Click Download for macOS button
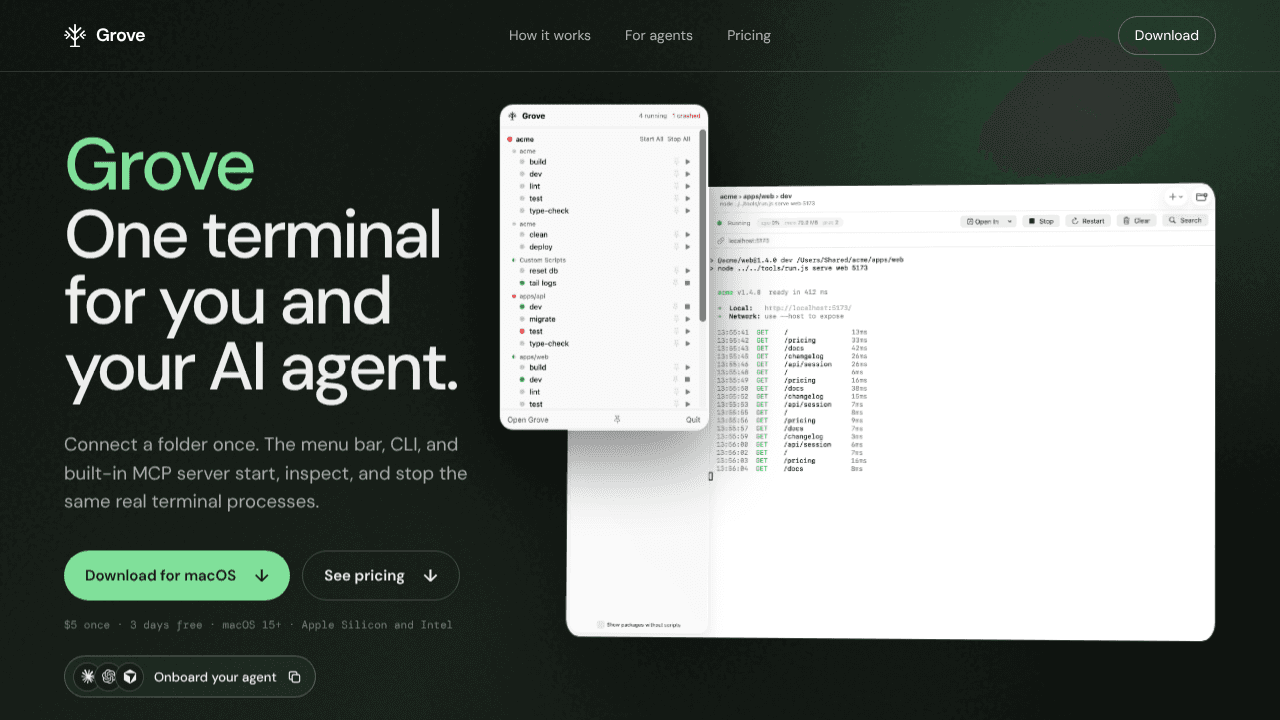This screenshot has height=720, width=1280. click(x=177, y=575)
